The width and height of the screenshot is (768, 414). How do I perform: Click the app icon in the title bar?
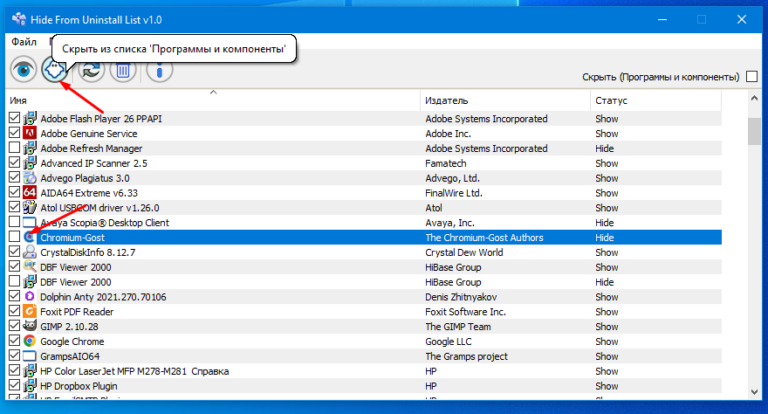pos(19,20)
